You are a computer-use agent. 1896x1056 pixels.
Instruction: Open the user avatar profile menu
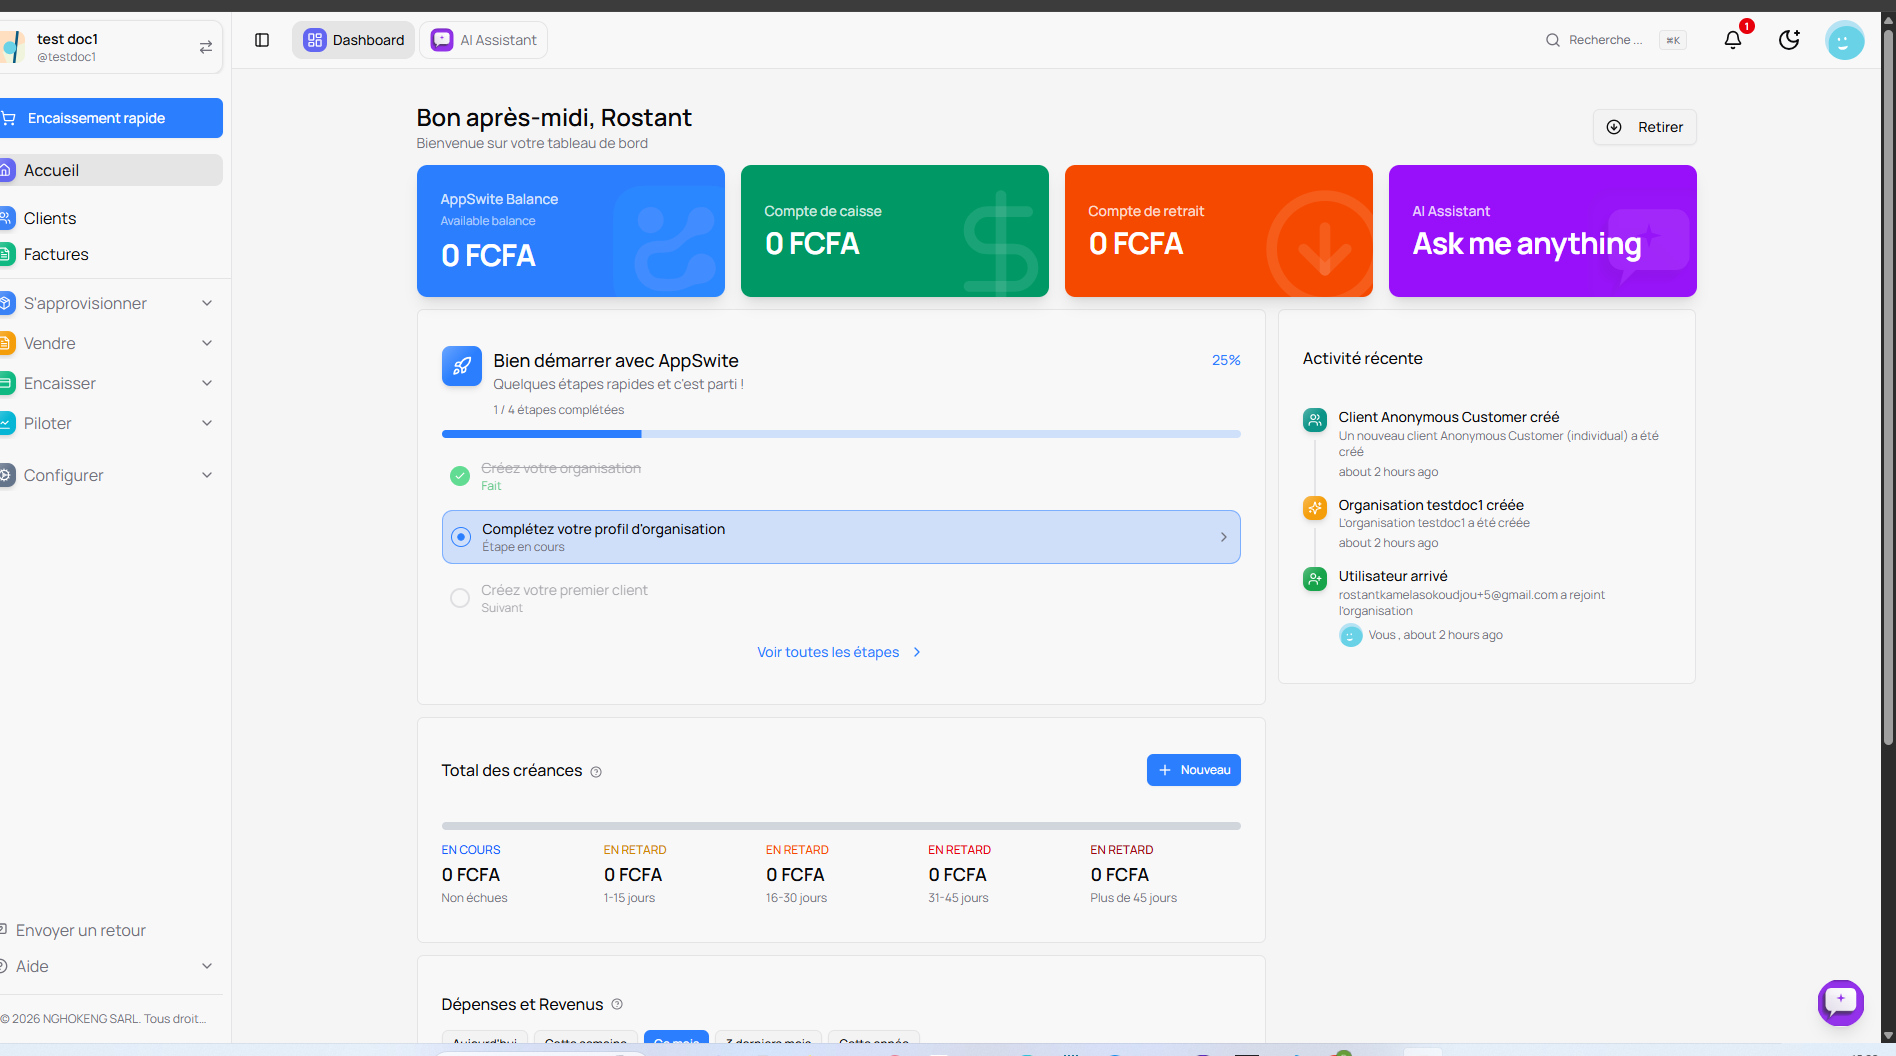1844,40
